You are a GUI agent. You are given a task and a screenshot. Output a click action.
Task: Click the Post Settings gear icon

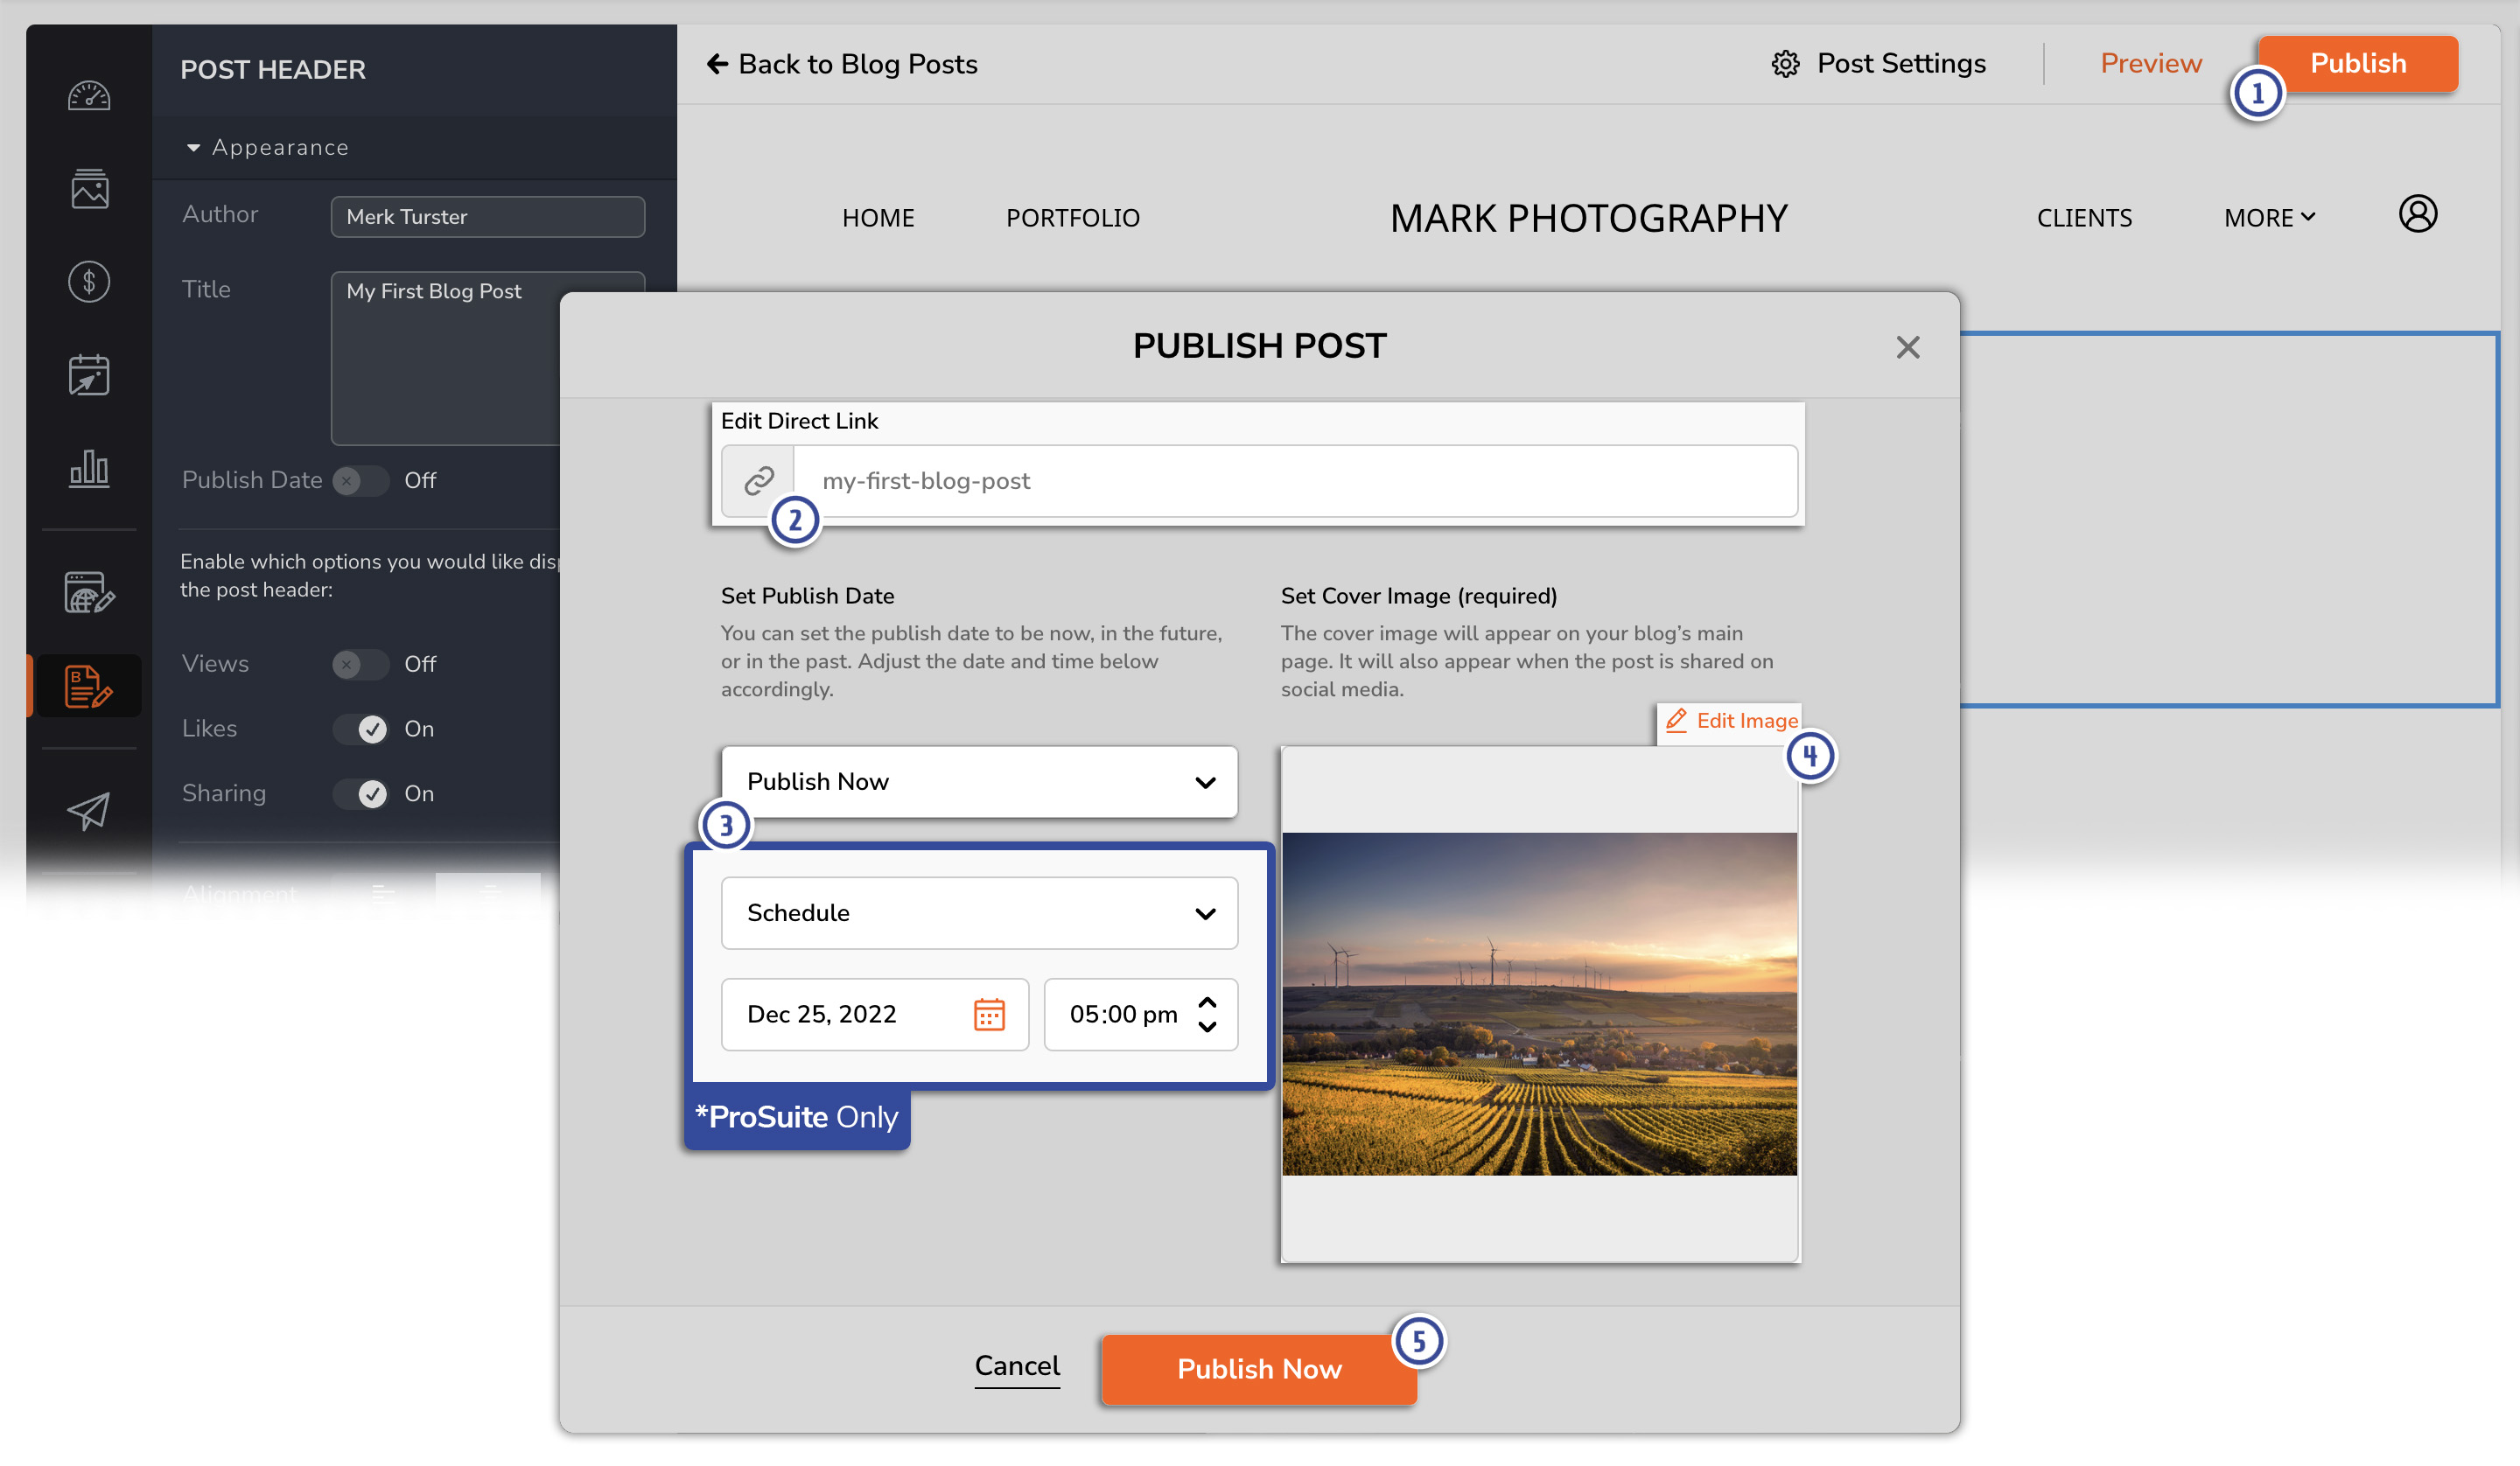click(x=1785, y=64)
